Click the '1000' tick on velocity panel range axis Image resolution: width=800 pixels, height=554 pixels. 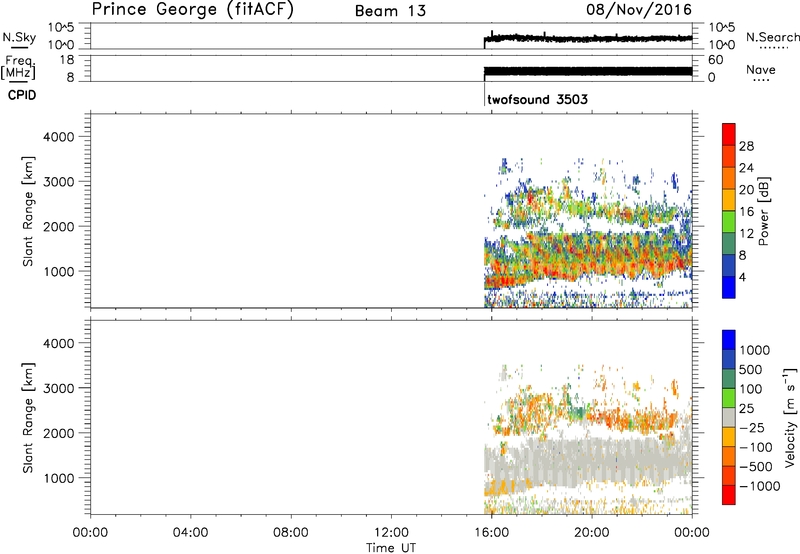pos(59,478)
